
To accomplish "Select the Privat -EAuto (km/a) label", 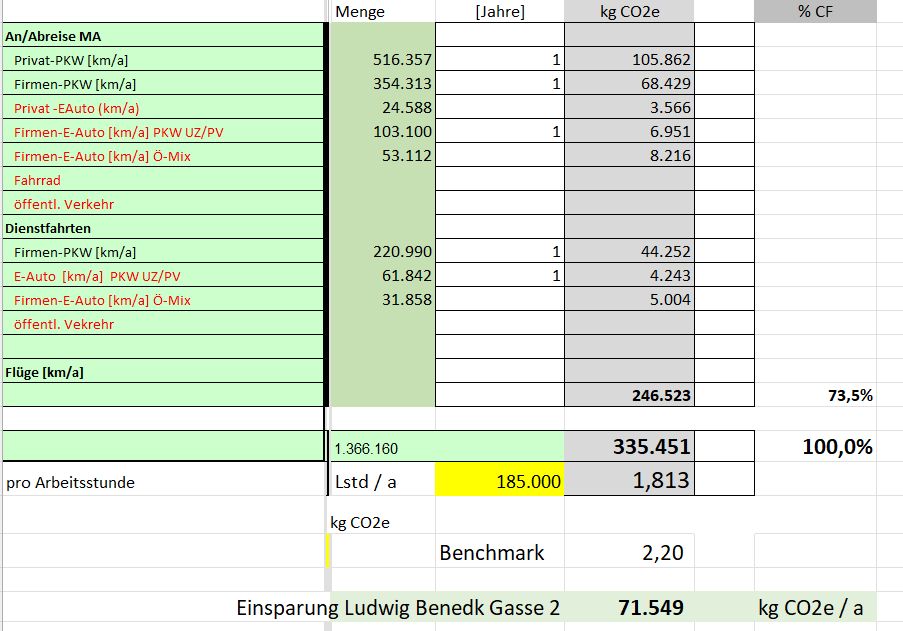I will coord(77,108).
